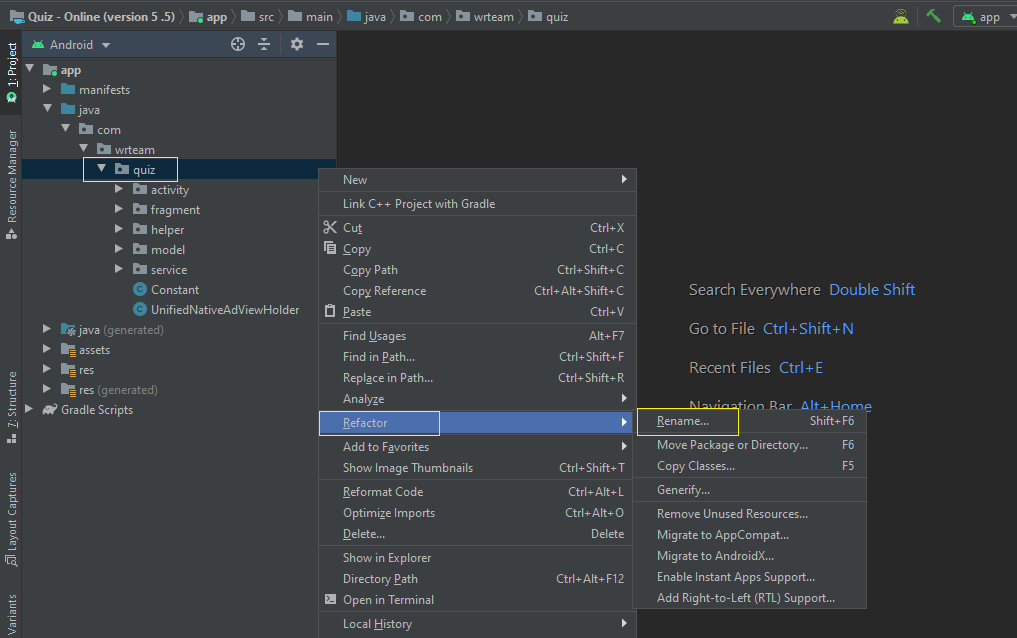
Task: Choose Directory Path menu item
Action: tap(477, 579)
